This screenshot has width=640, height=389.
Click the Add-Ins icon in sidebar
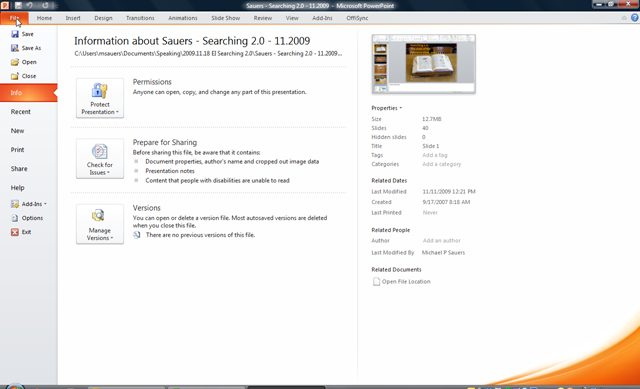click(x=15, y=204)
